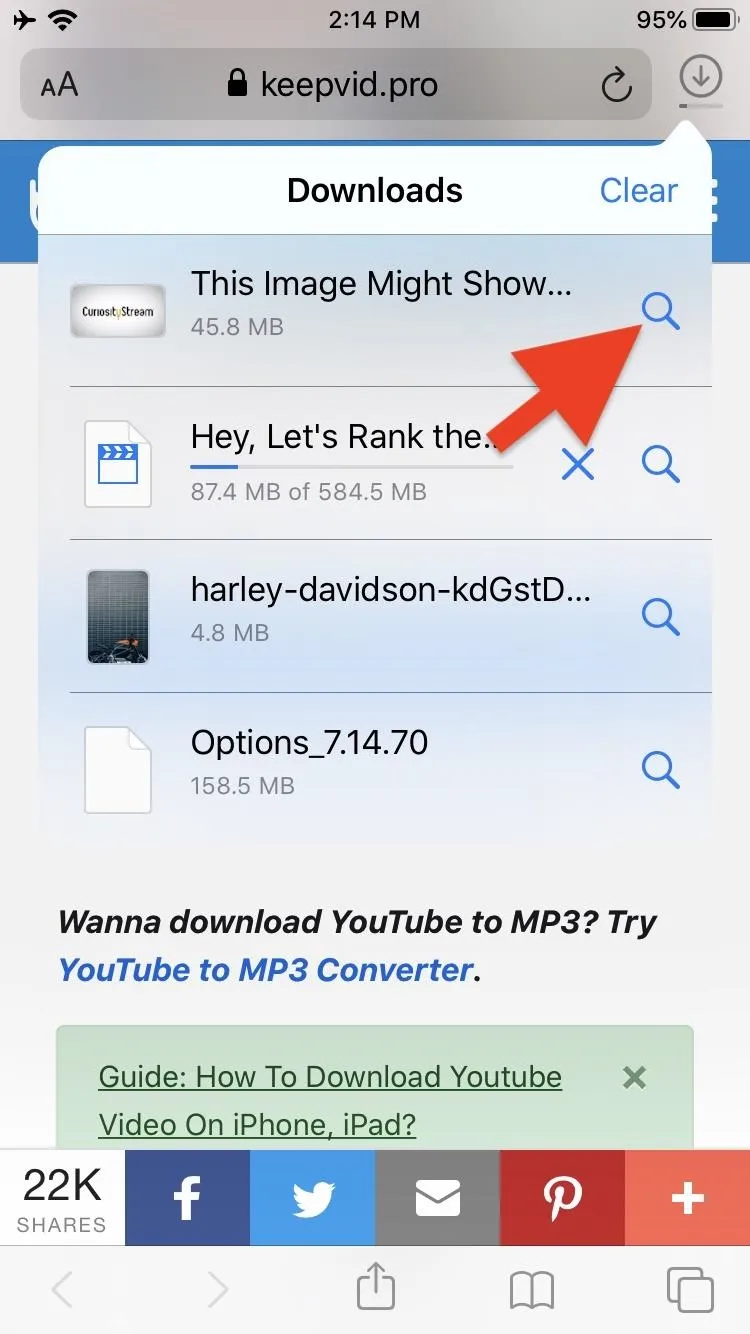This screenshot has height=1334, width=750.
Task: Open YouTube to MP3 Converter link
Action: click(x=265, y=969)
